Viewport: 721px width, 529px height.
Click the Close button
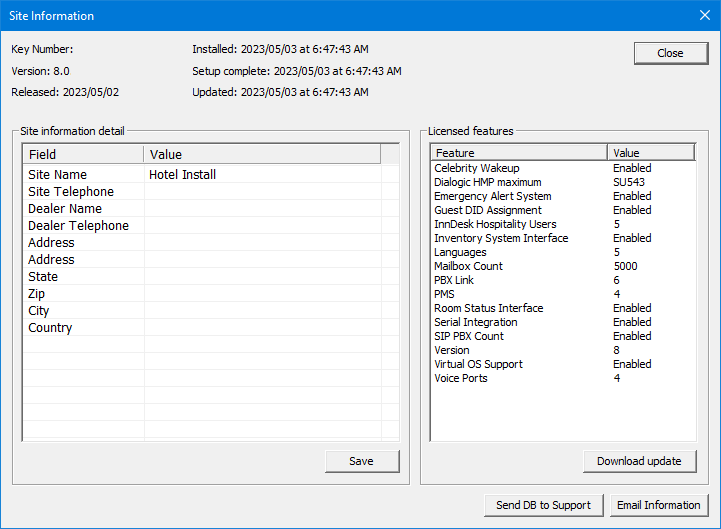pos(670,53)
